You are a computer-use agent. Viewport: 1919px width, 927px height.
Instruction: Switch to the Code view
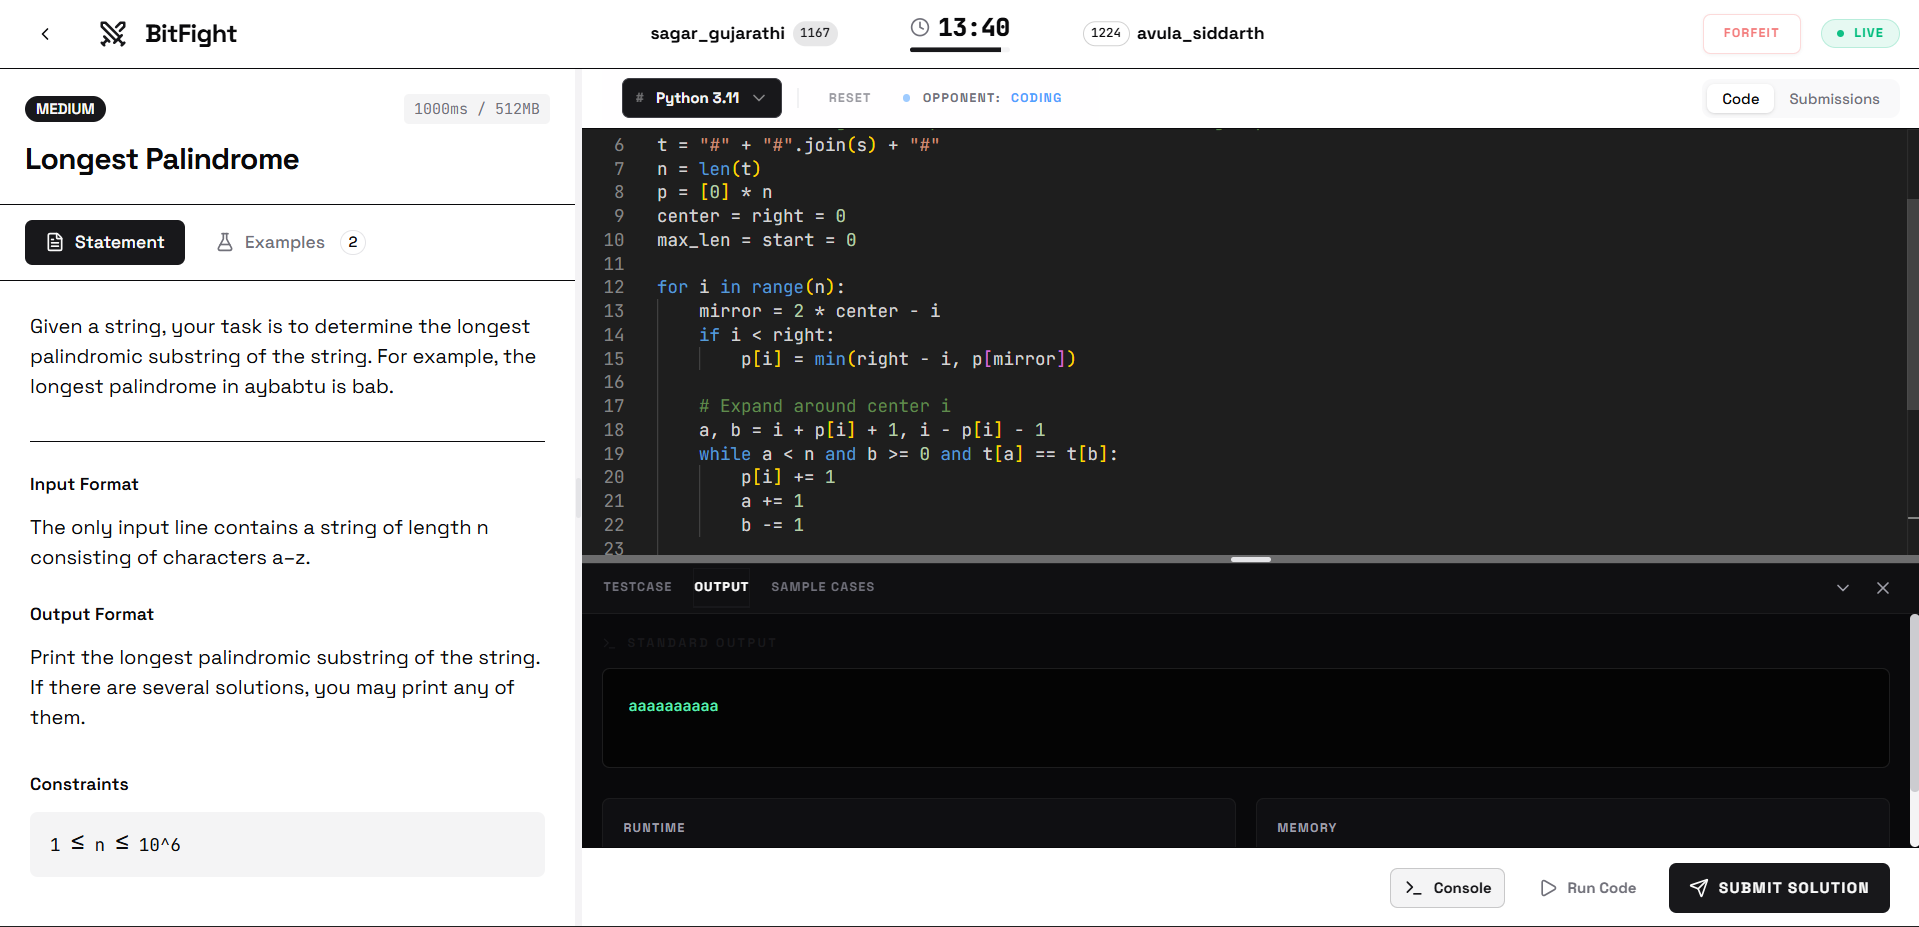tap(1740, 99)
